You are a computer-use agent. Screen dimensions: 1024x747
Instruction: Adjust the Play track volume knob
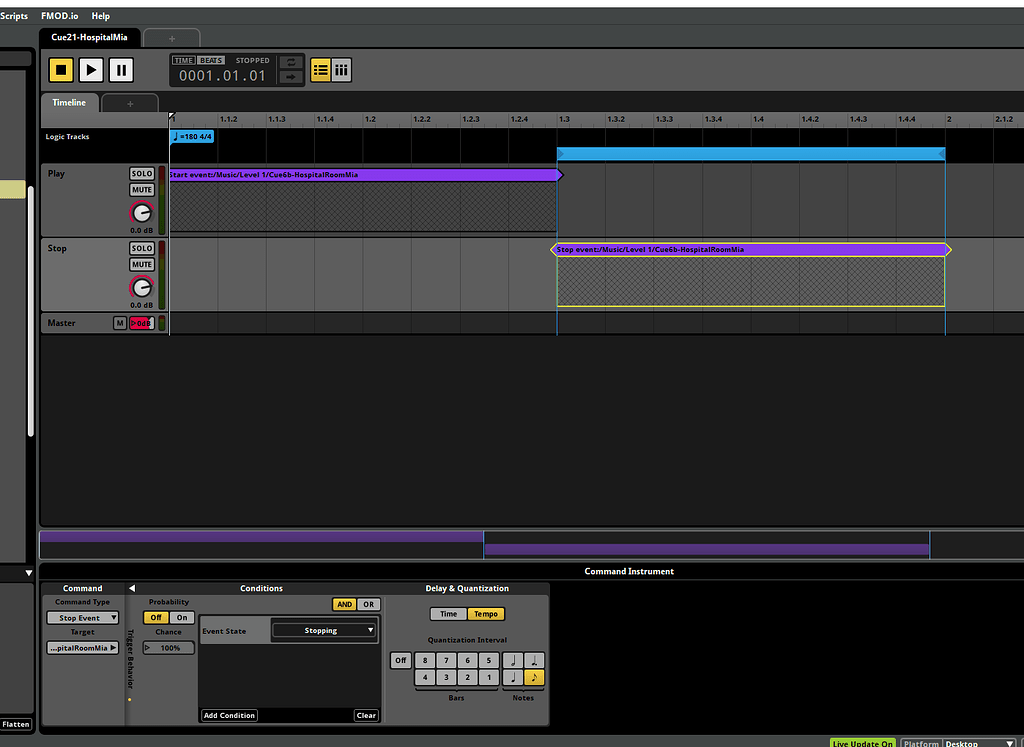142,212
